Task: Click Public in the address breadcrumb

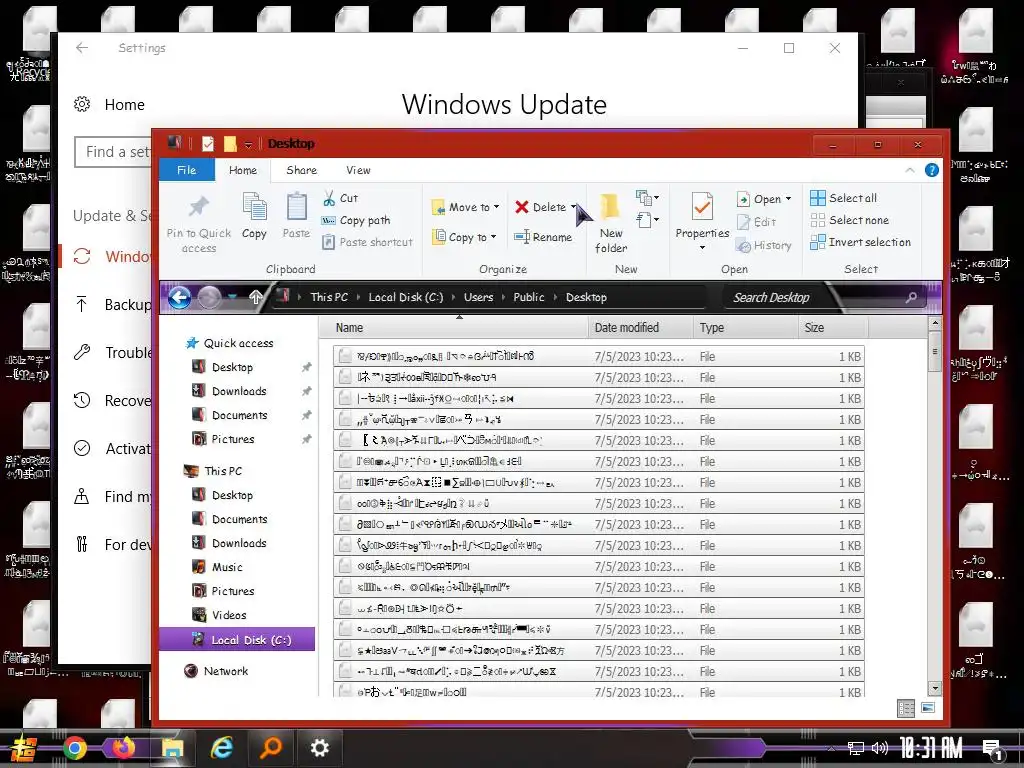Action: [528, 297]
